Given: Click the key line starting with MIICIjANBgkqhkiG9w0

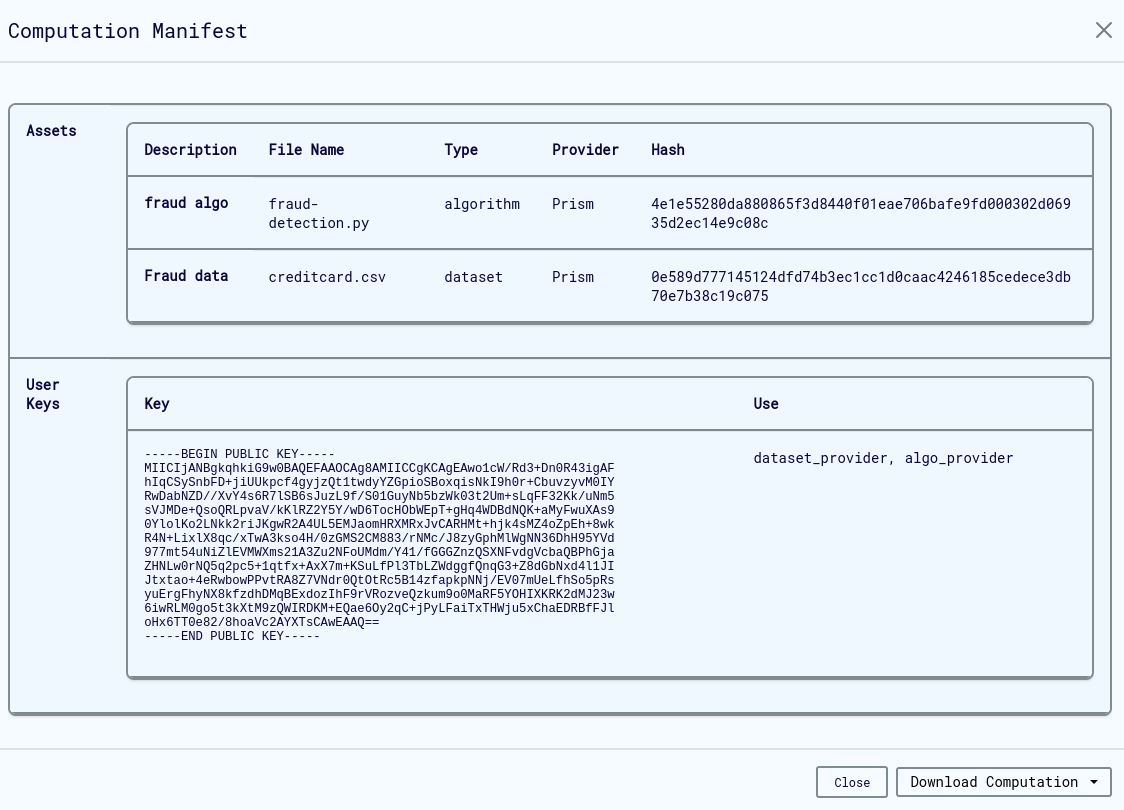Looking at the screenshot, I should (x=379, y=468).
